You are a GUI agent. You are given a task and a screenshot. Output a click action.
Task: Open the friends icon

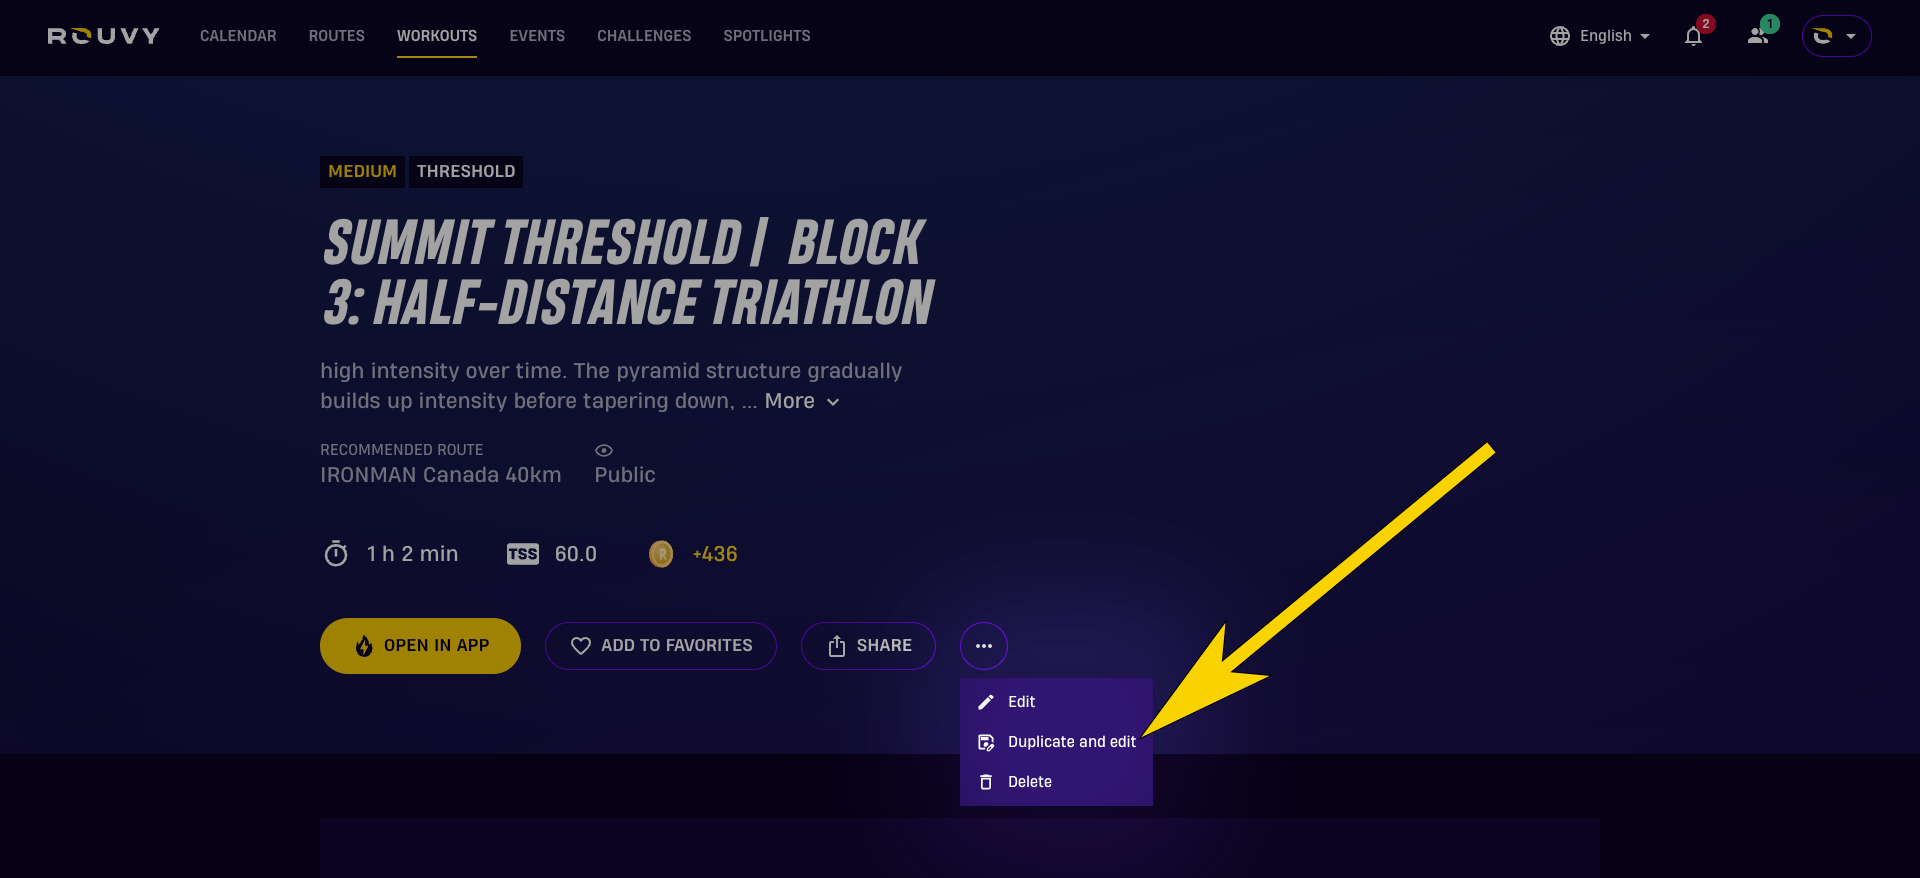click(x=1758, y=36)
